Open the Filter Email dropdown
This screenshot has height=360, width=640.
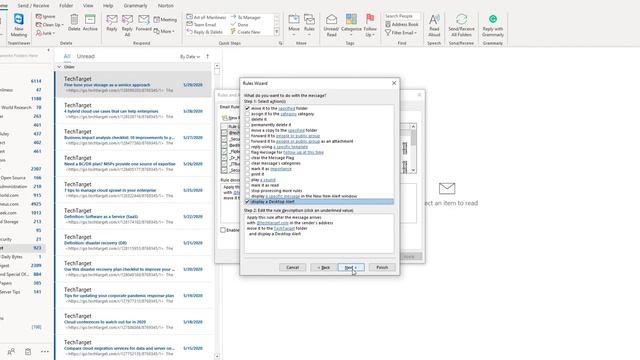click(401, 33)
